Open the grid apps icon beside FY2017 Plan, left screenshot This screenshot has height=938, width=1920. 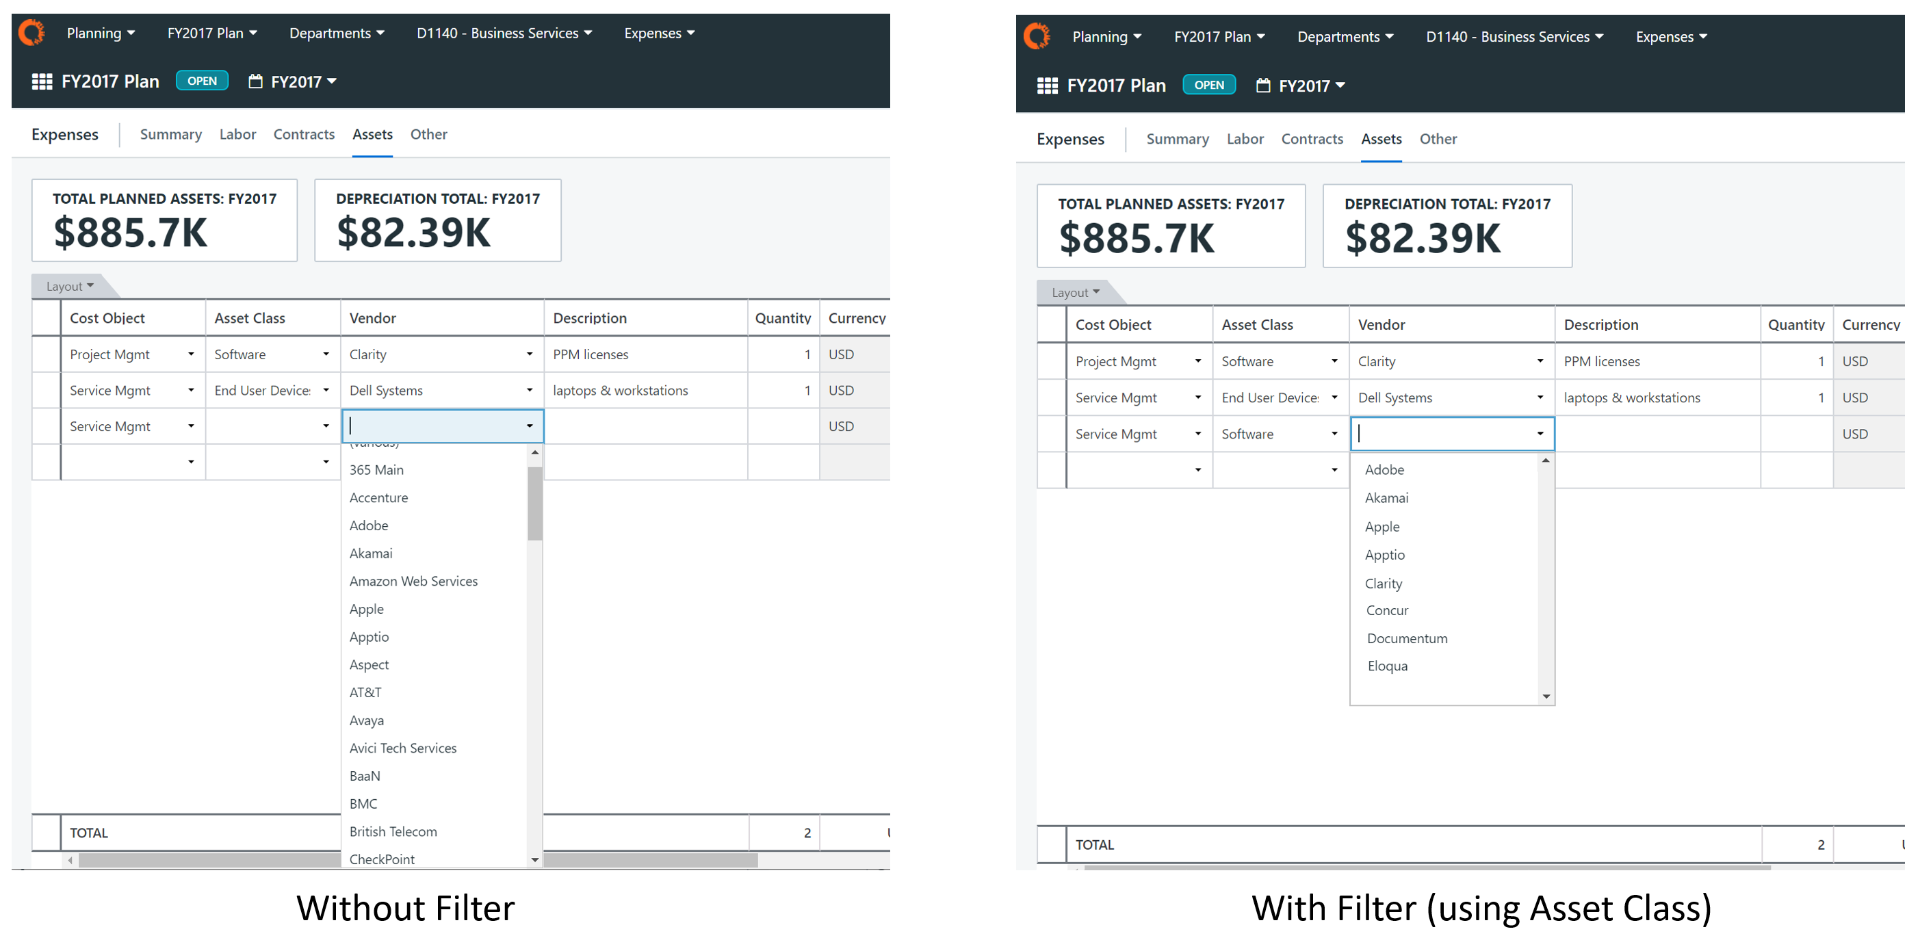point(42,82)
